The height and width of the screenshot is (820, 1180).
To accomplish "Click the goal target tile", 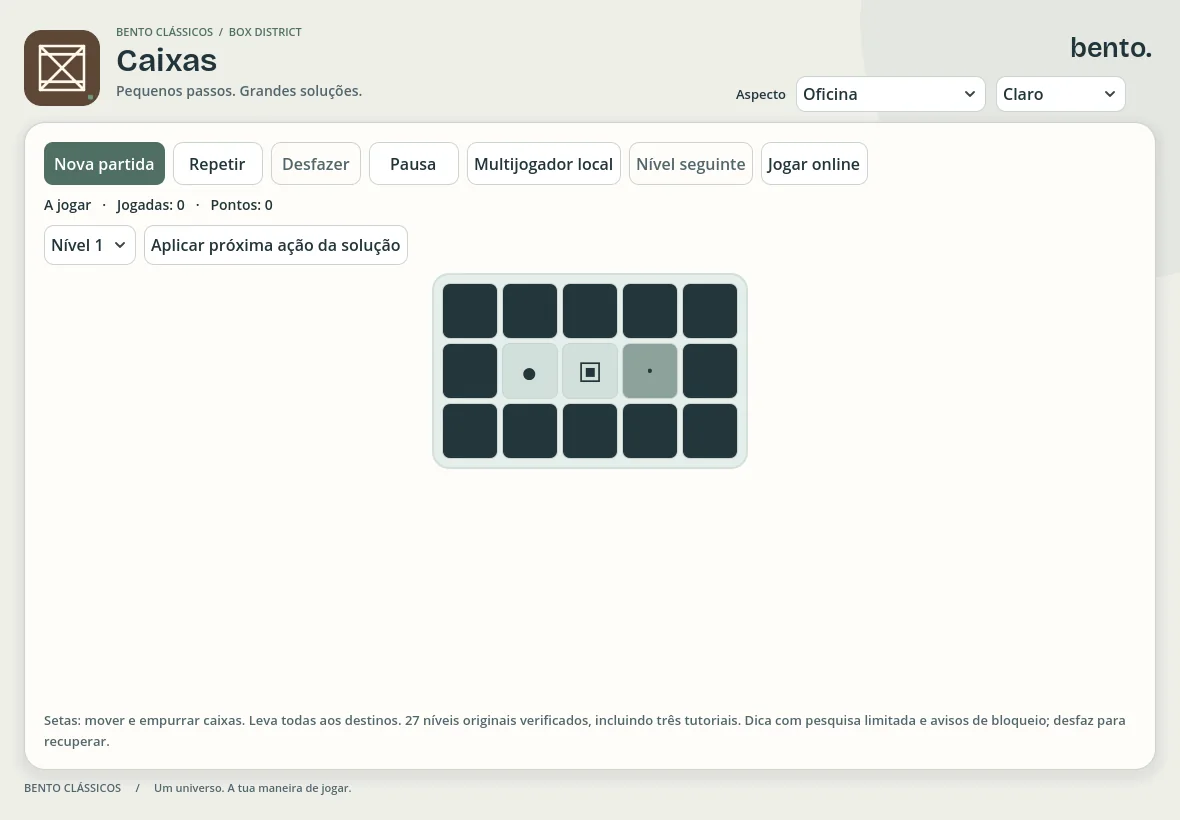I will pyautogui.click(x=650, y=371).
